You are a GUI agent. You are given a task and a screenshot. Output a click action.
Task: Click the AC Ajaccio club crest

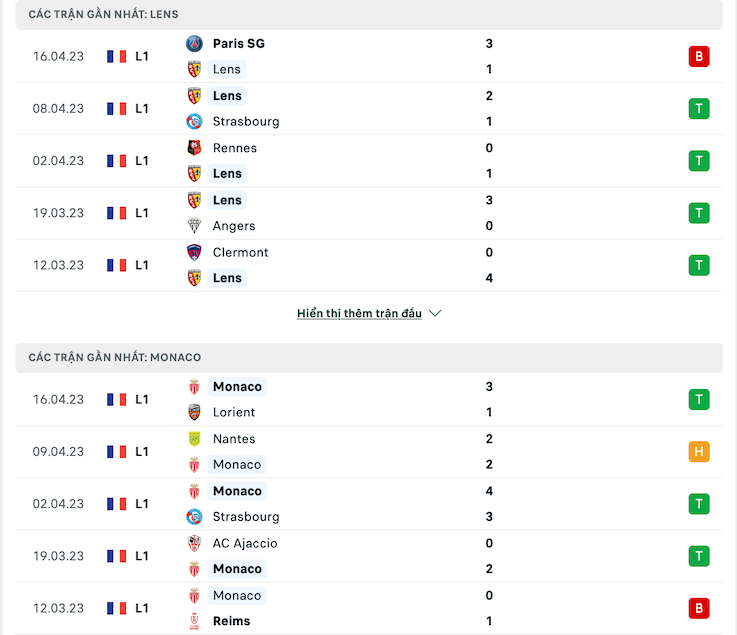click(x=194, y=543)
